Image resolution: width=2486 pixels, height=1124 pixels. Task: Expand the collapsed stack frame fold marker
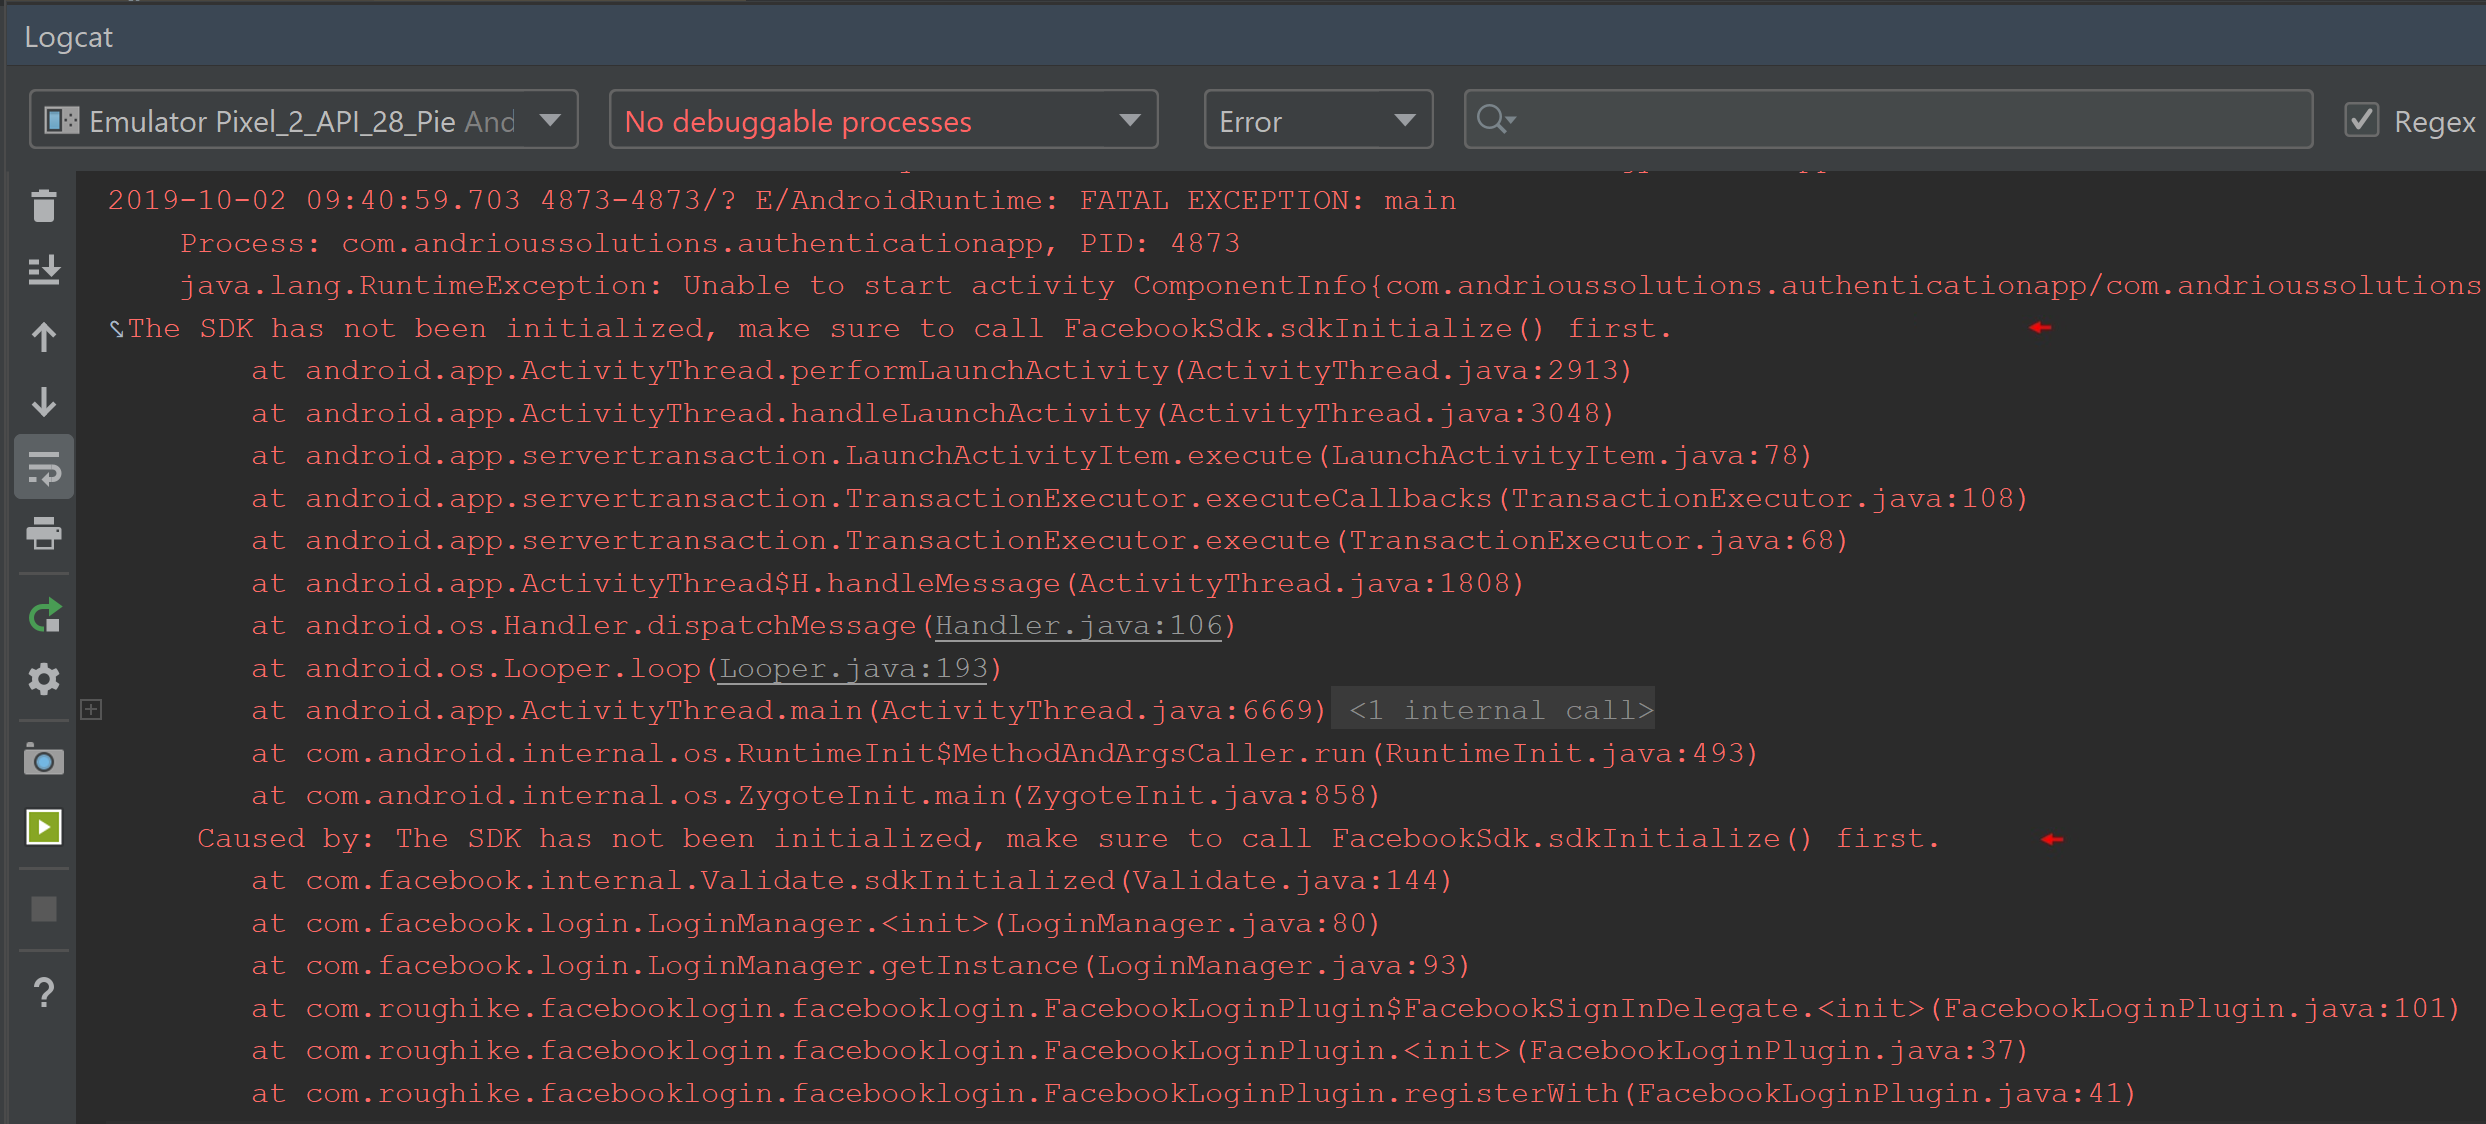tap(92, 710)
